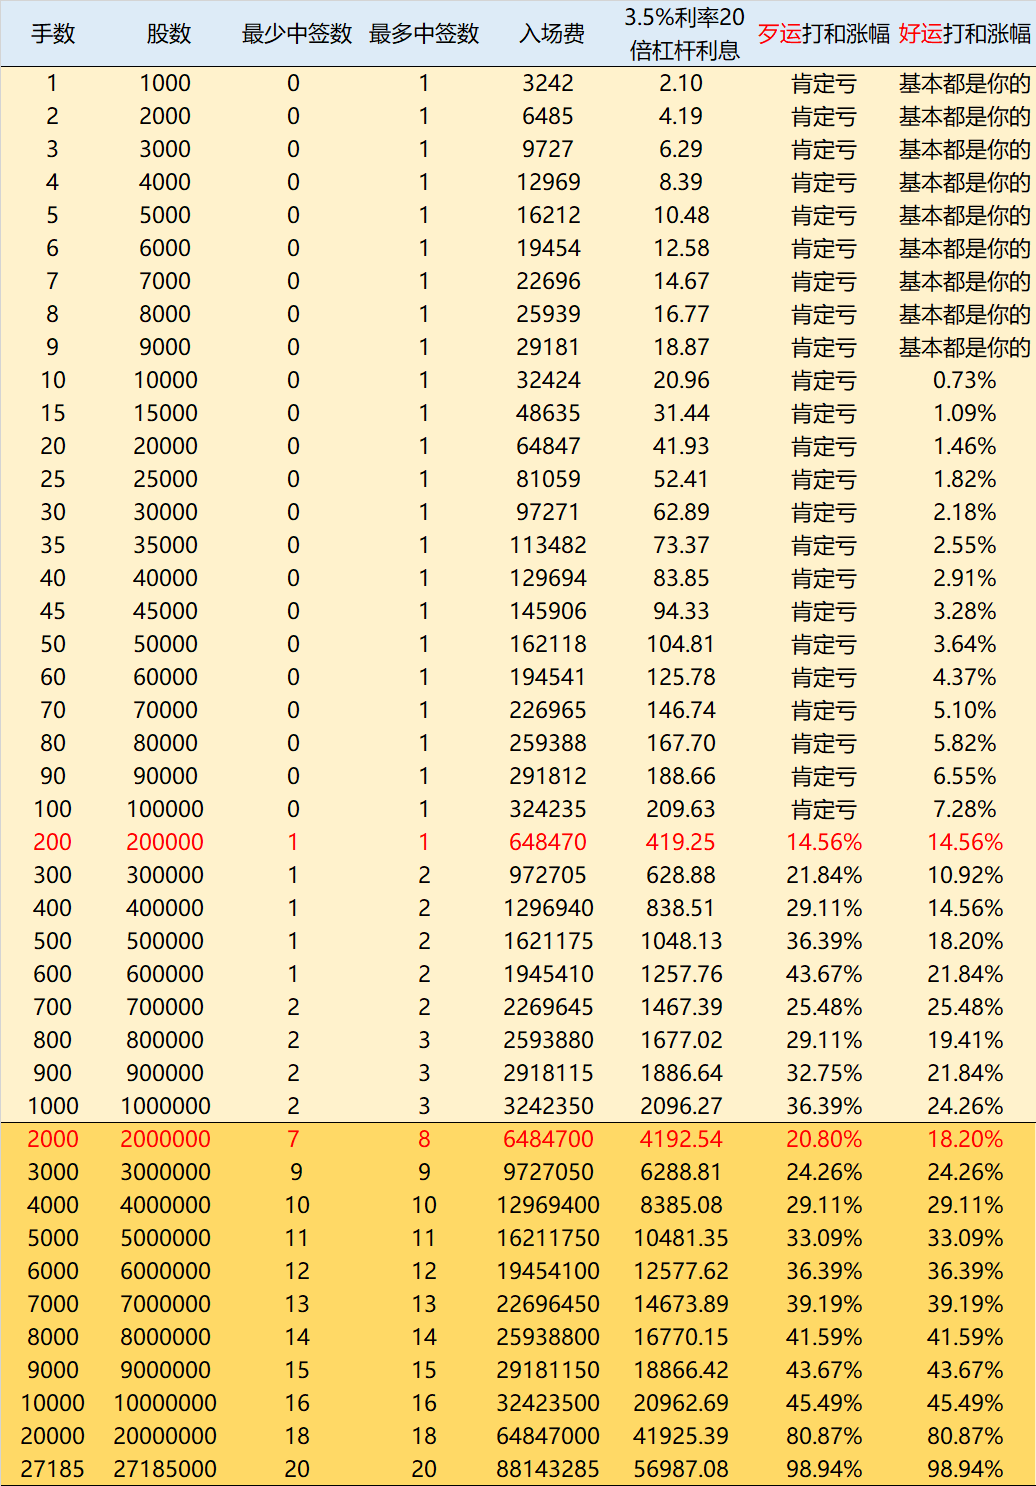1036x1486 pixels.
Task: Select the interest value 125.78
Action: pos(681,677)
